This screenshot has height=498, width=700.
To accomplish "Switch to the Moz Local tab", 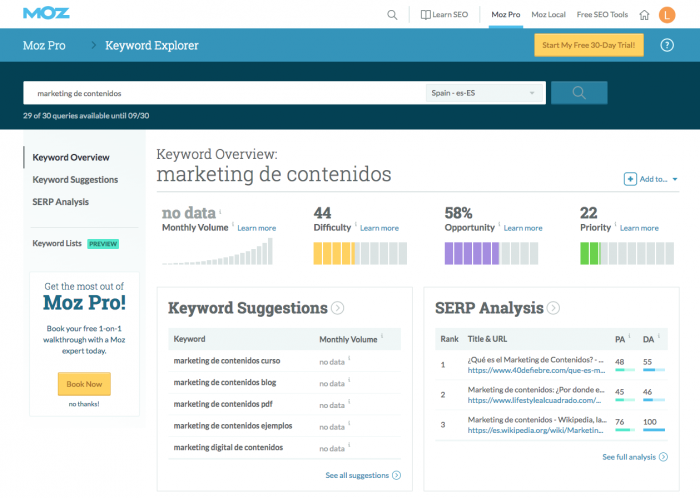I will click(548, 15).
